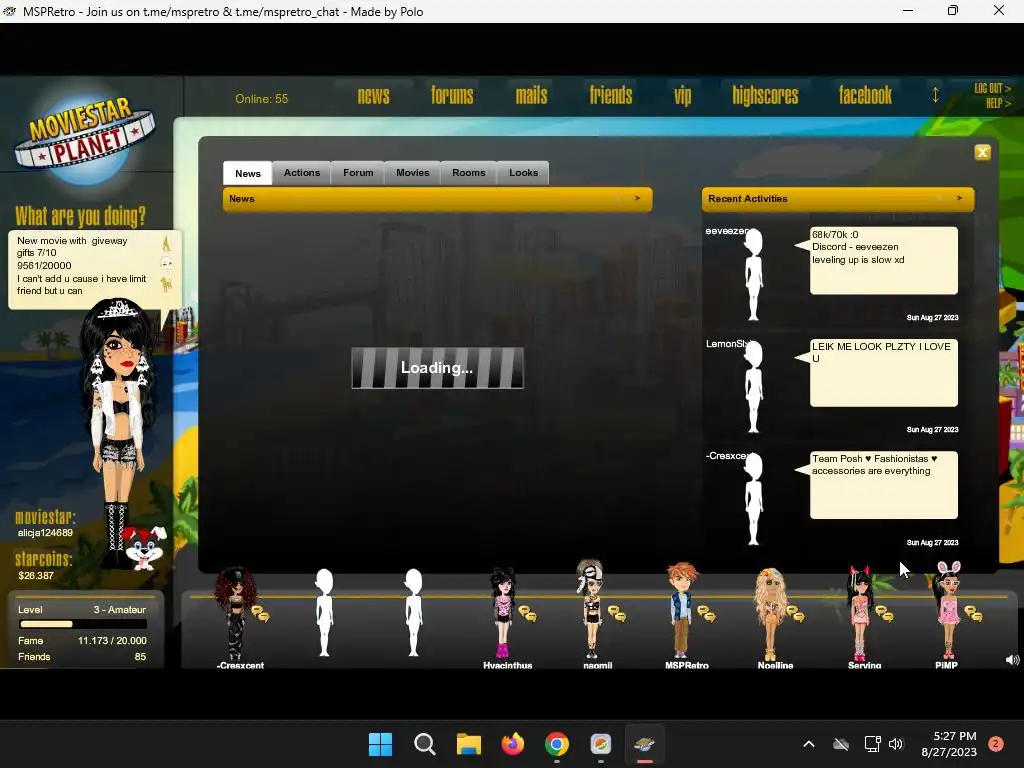
Task: Click username alicja124689
Action: (x=45, y=533)
